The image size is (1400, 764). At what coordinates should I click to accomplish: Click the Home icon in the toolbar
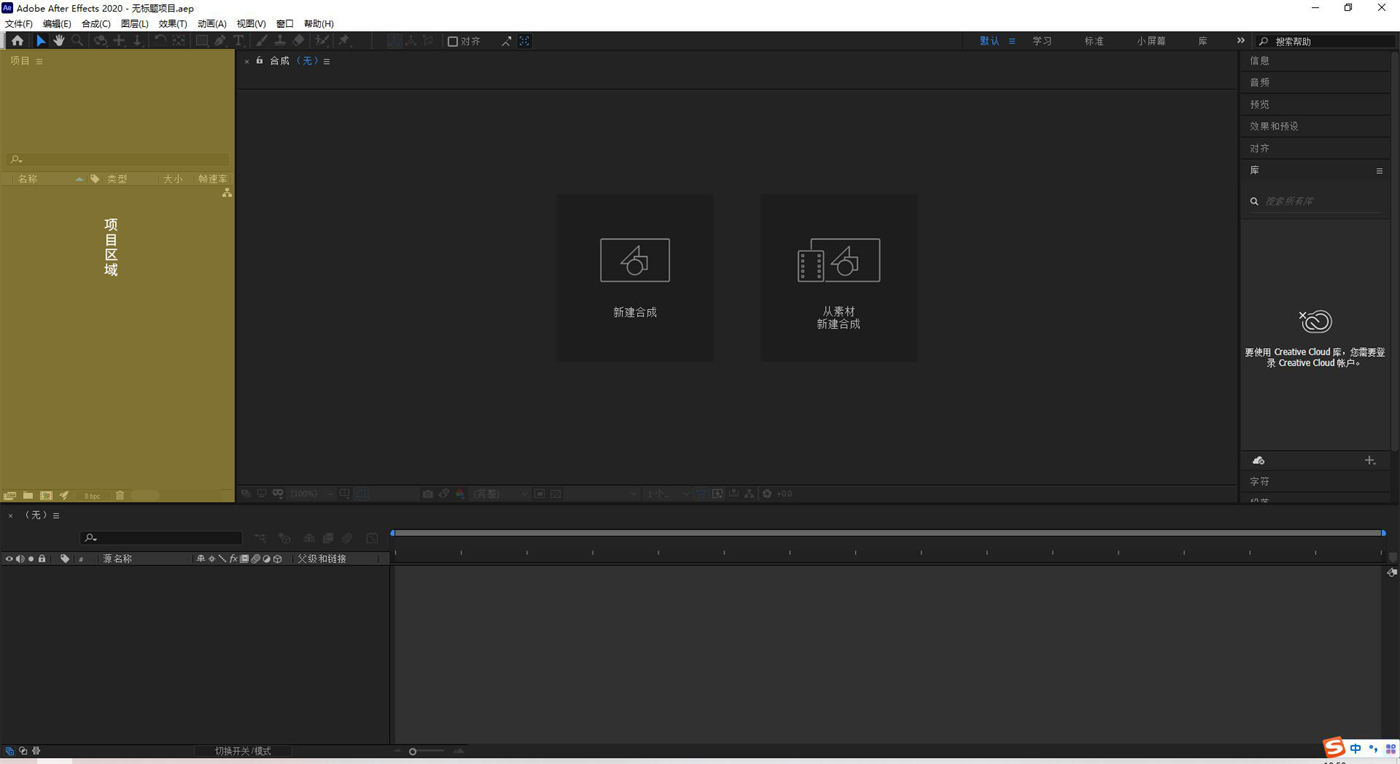(x=17, y=41)
